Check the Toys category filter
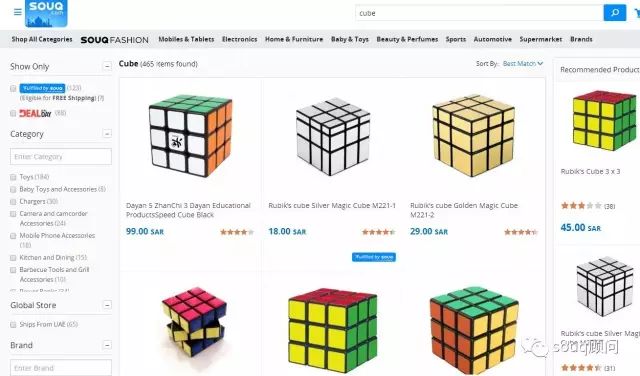640x376 pixels. [x=13, y=177]
